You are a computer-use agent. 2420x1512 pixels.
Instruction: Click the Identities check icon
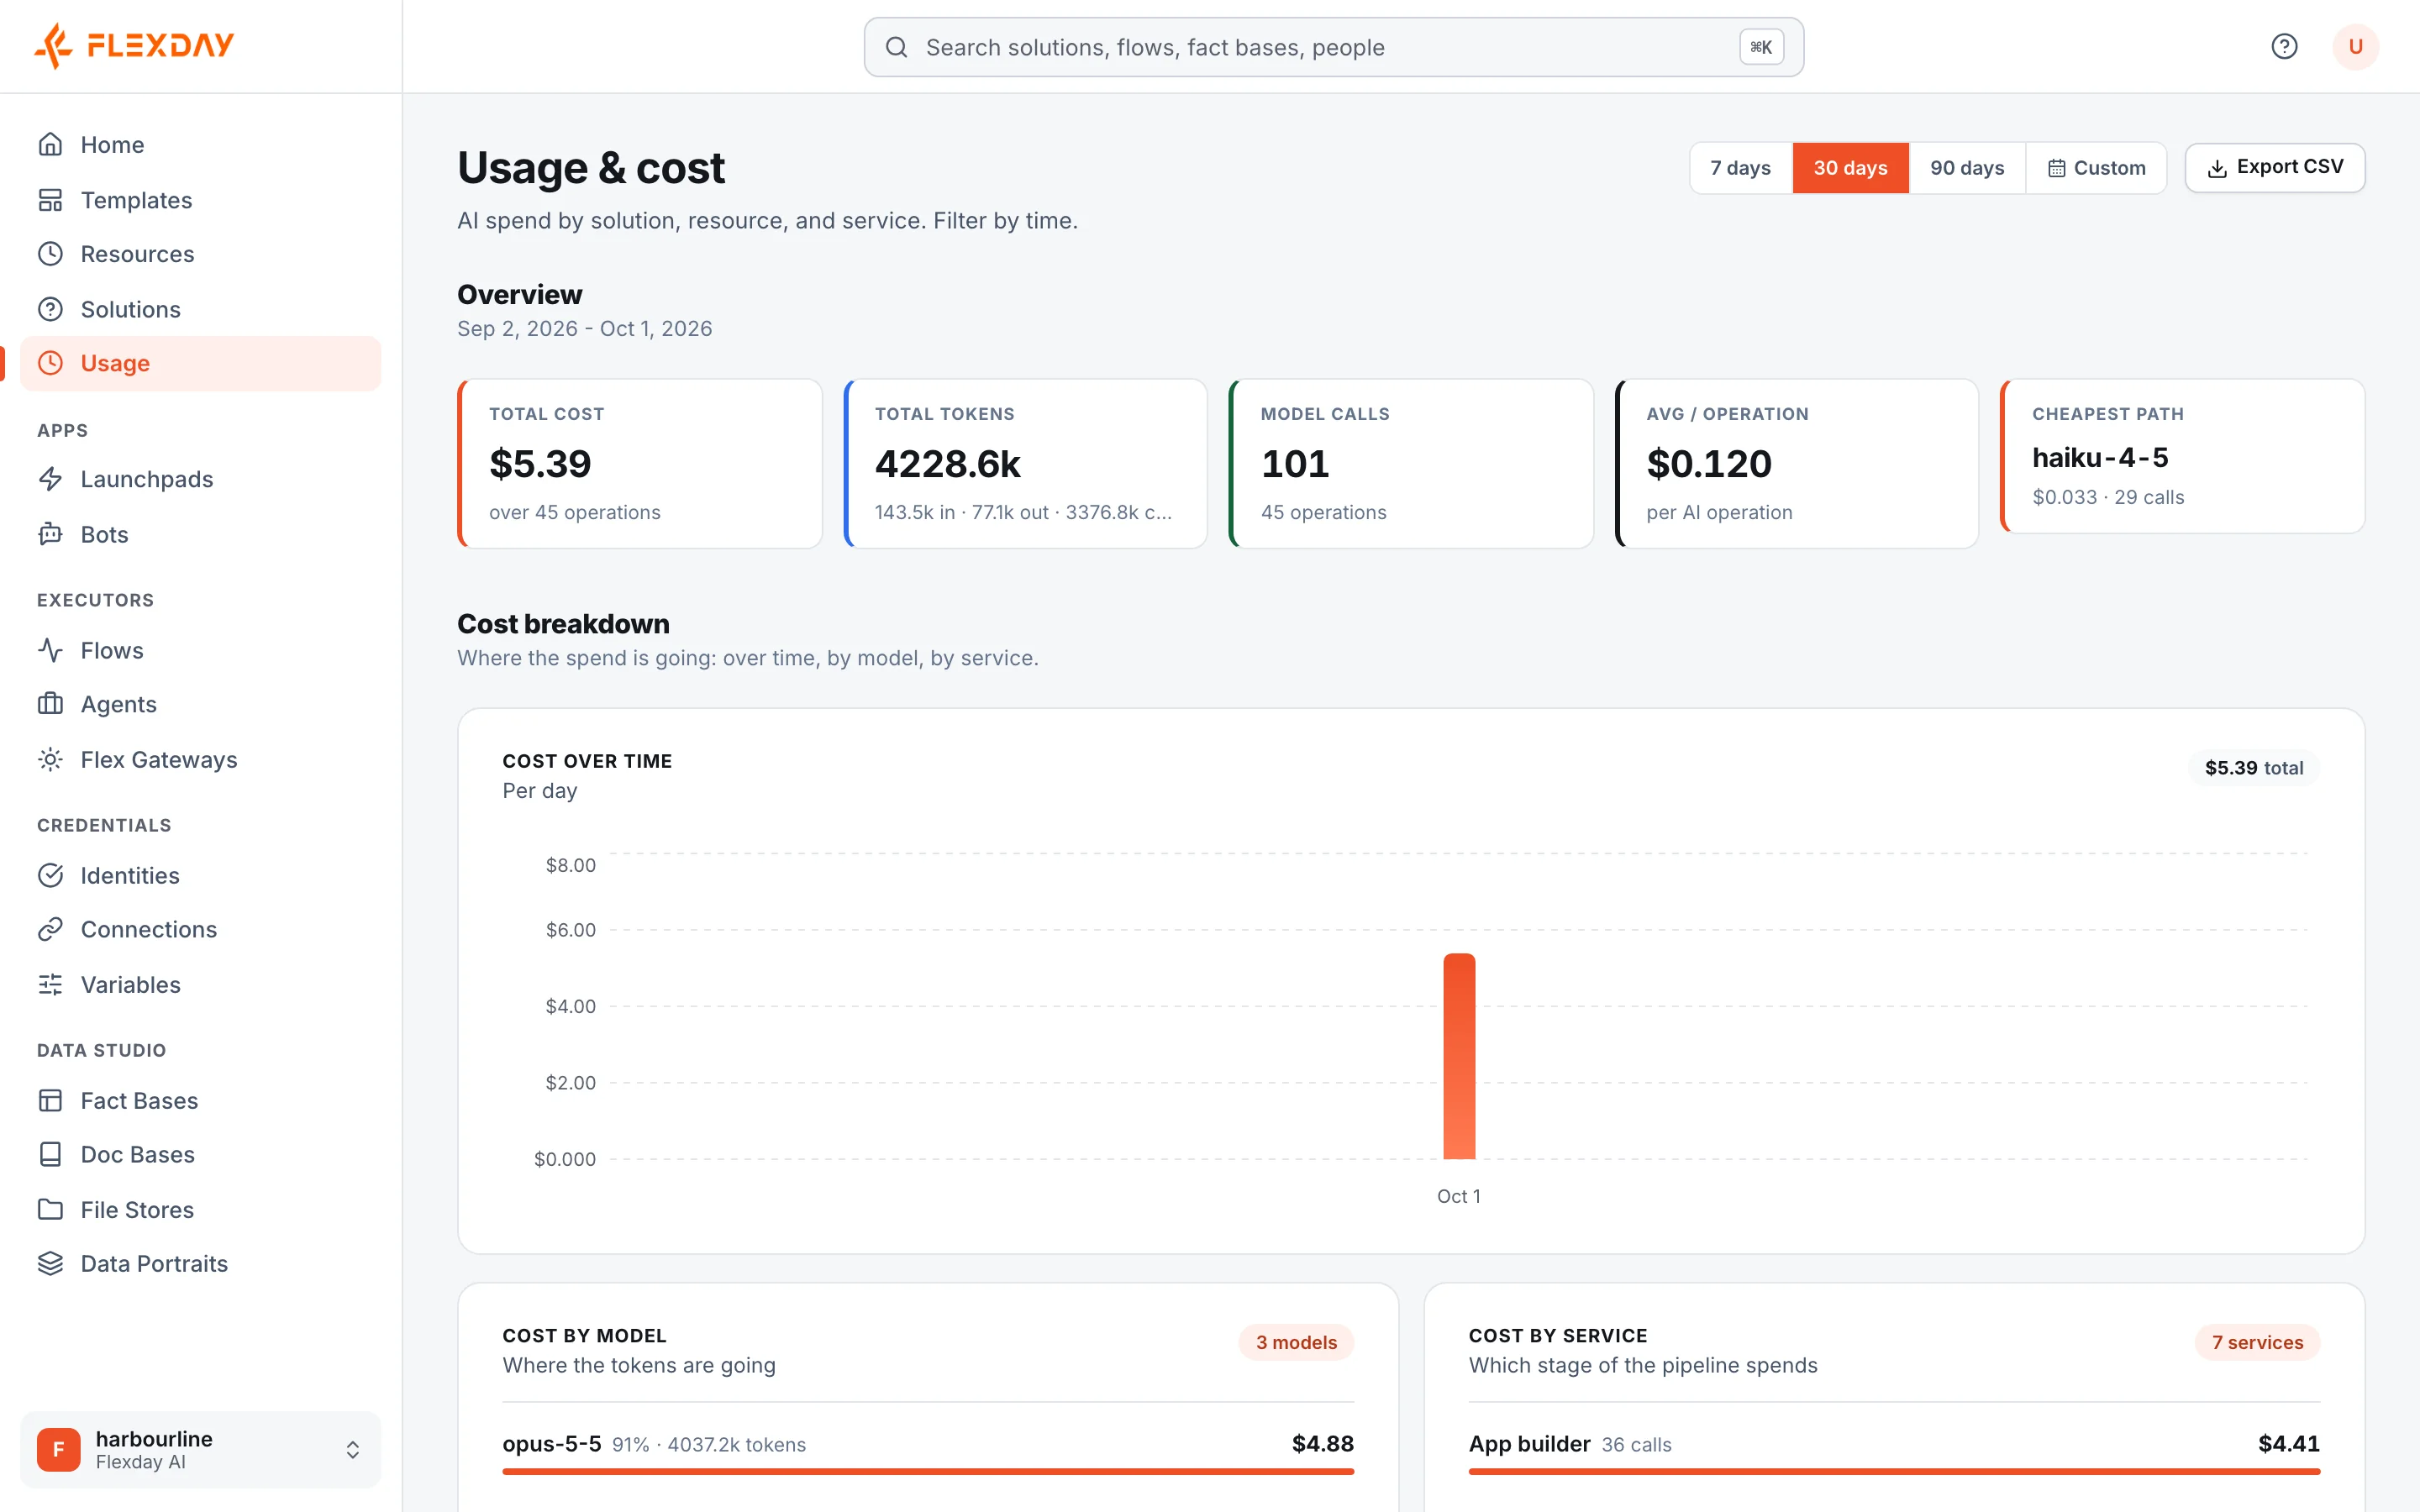click(50, 875)
